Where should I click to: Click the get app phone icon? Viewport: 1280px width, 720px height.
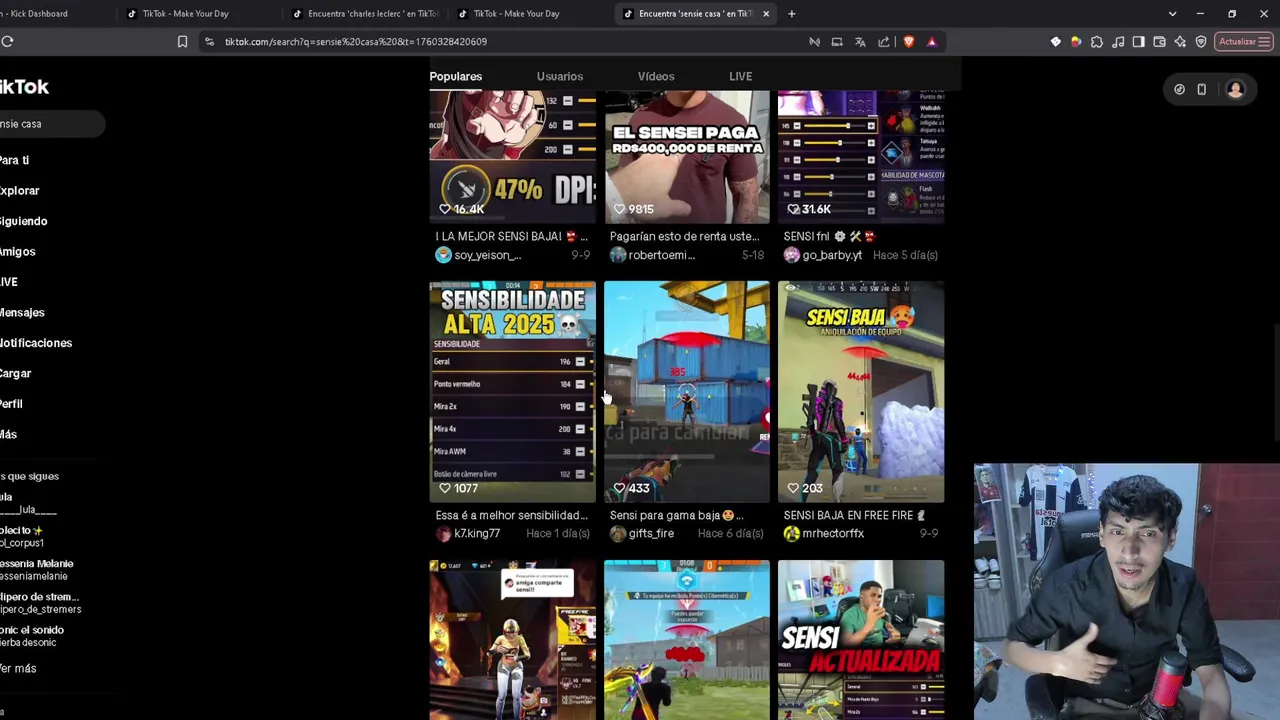pyautogui.click(x=1201, y=89)
